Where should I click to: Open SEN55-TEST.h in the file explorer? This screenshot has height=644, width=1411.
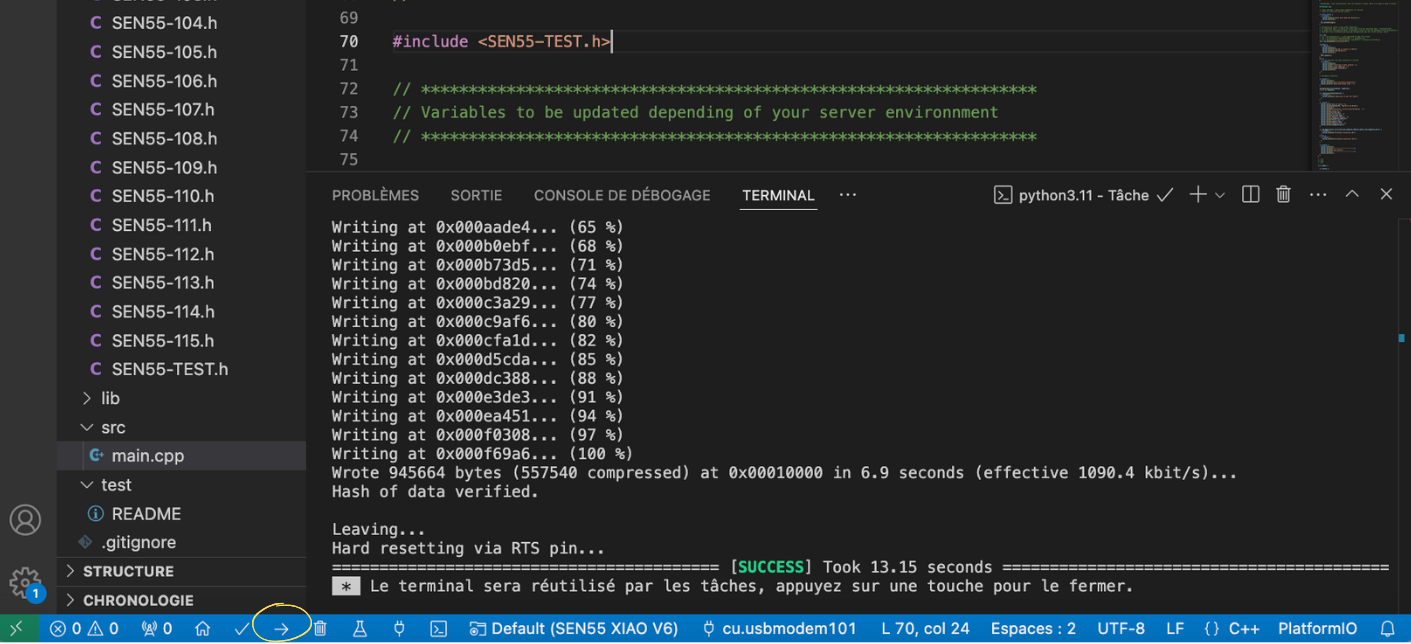click(x=169, y=369)
